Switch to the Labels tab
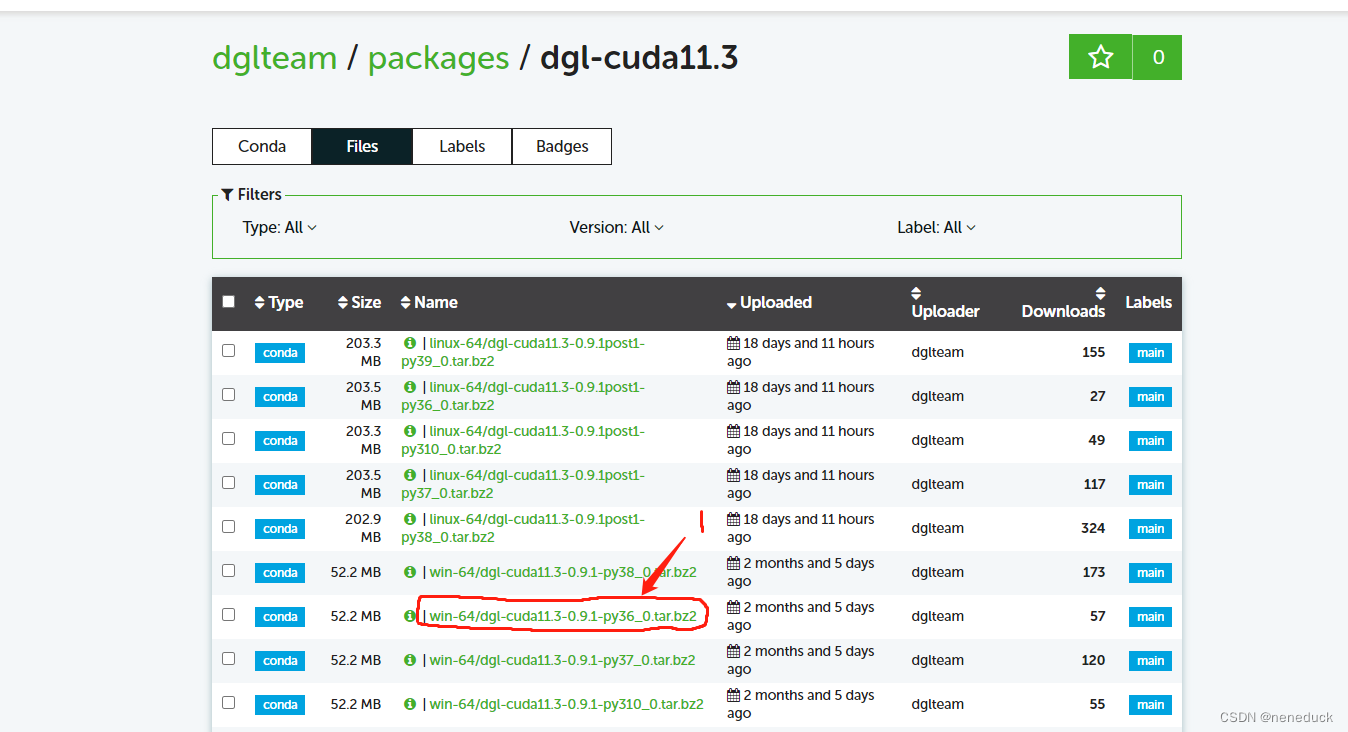 (x=461, y=146)
